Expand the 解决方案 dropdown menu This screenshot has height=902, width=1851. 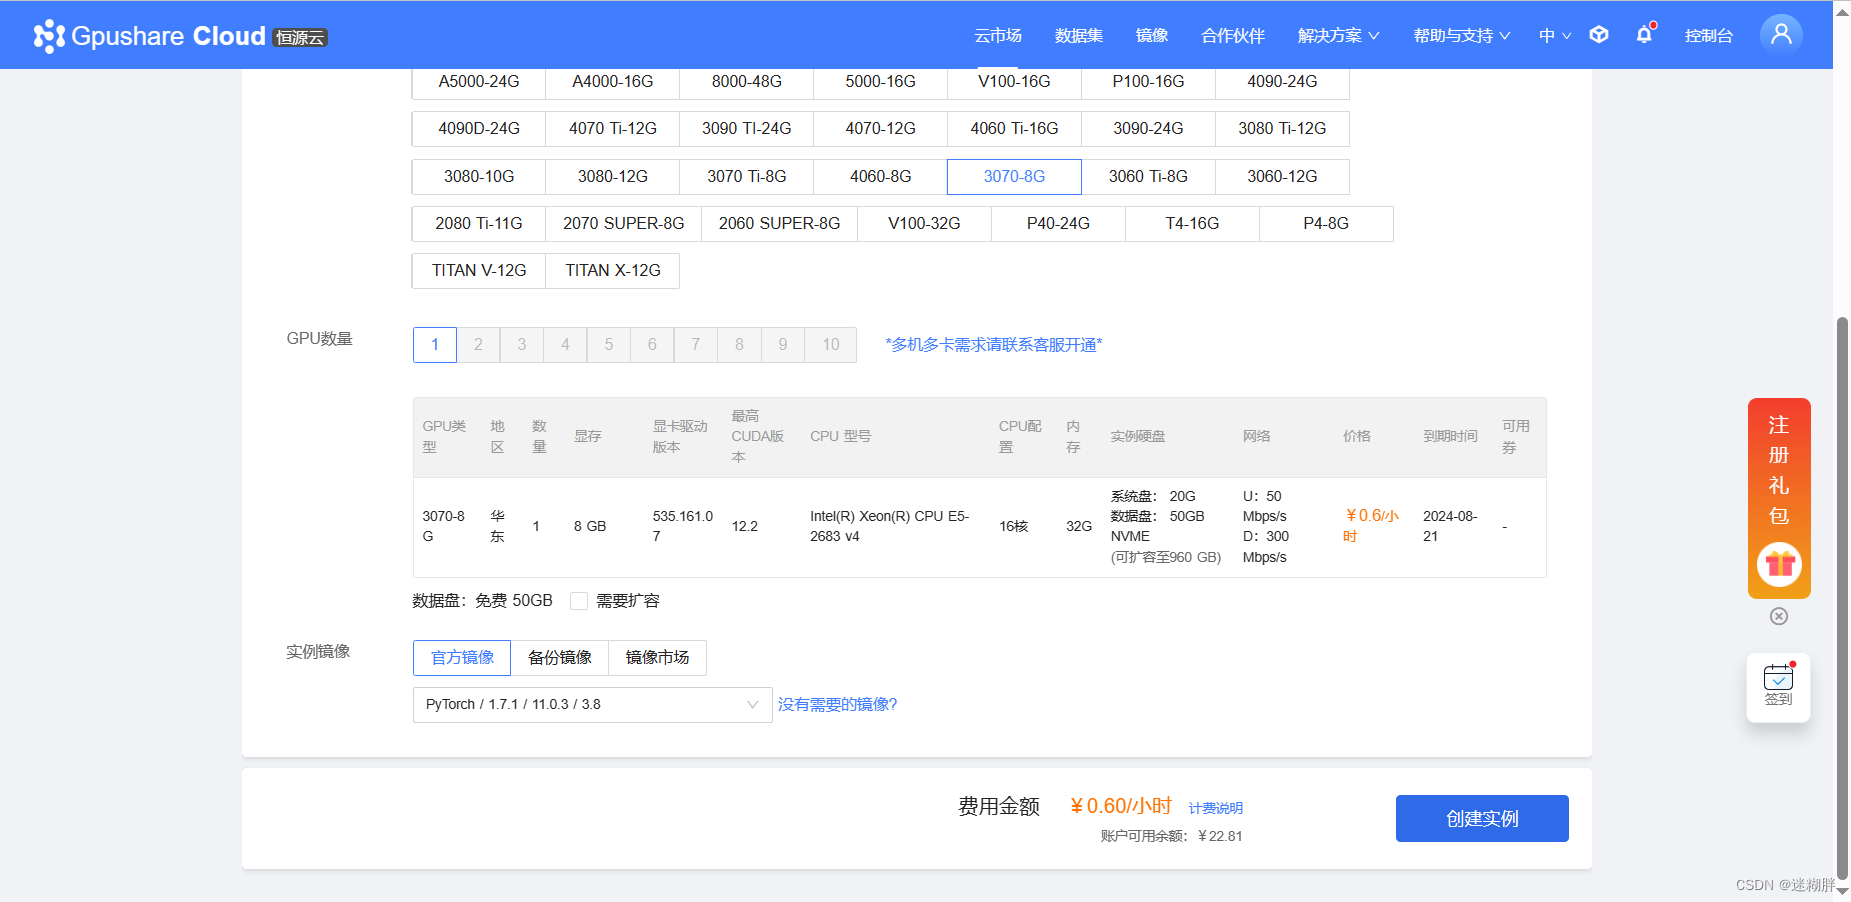tap(1338, 36)
